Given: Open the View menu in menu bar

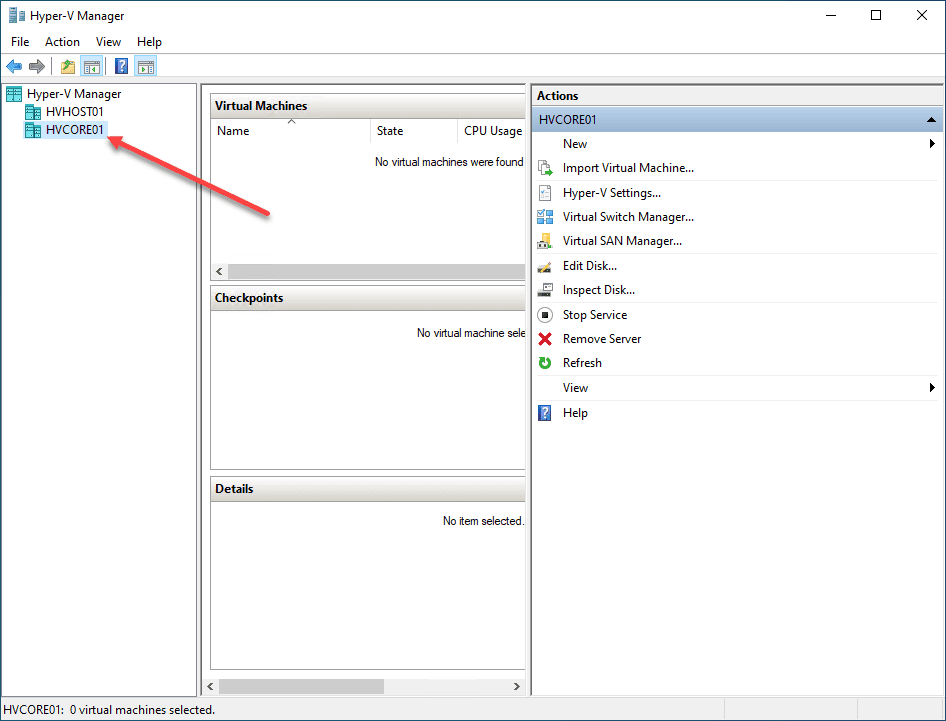Looking at the screenshot, I should [108, 42].
